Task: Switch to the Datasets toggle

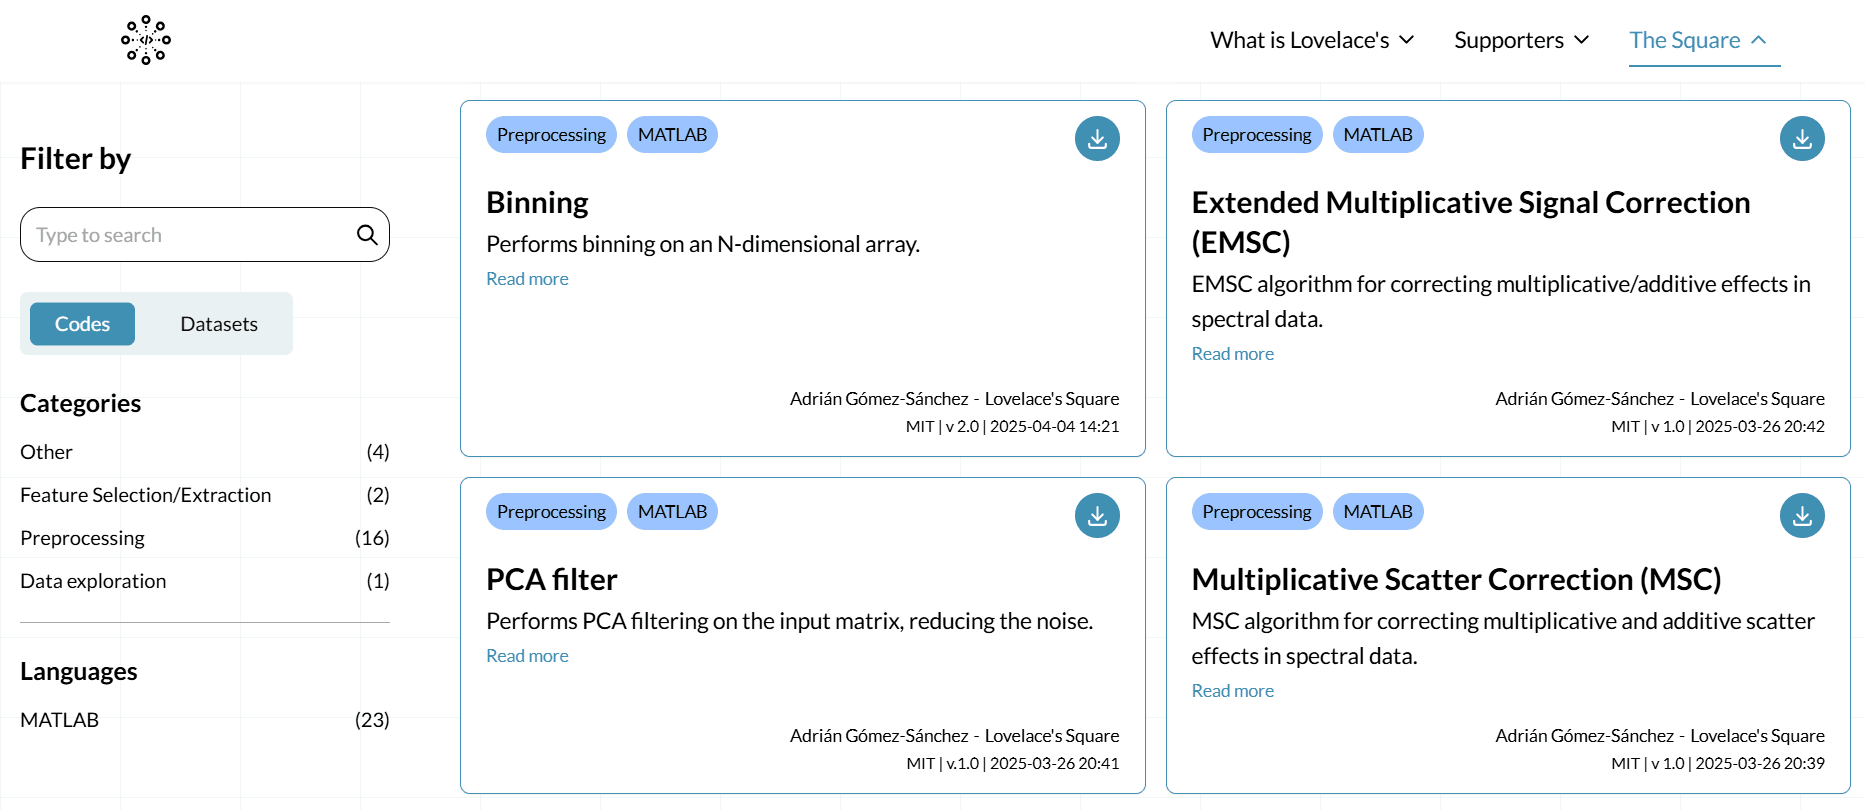Action: point(219,324)
